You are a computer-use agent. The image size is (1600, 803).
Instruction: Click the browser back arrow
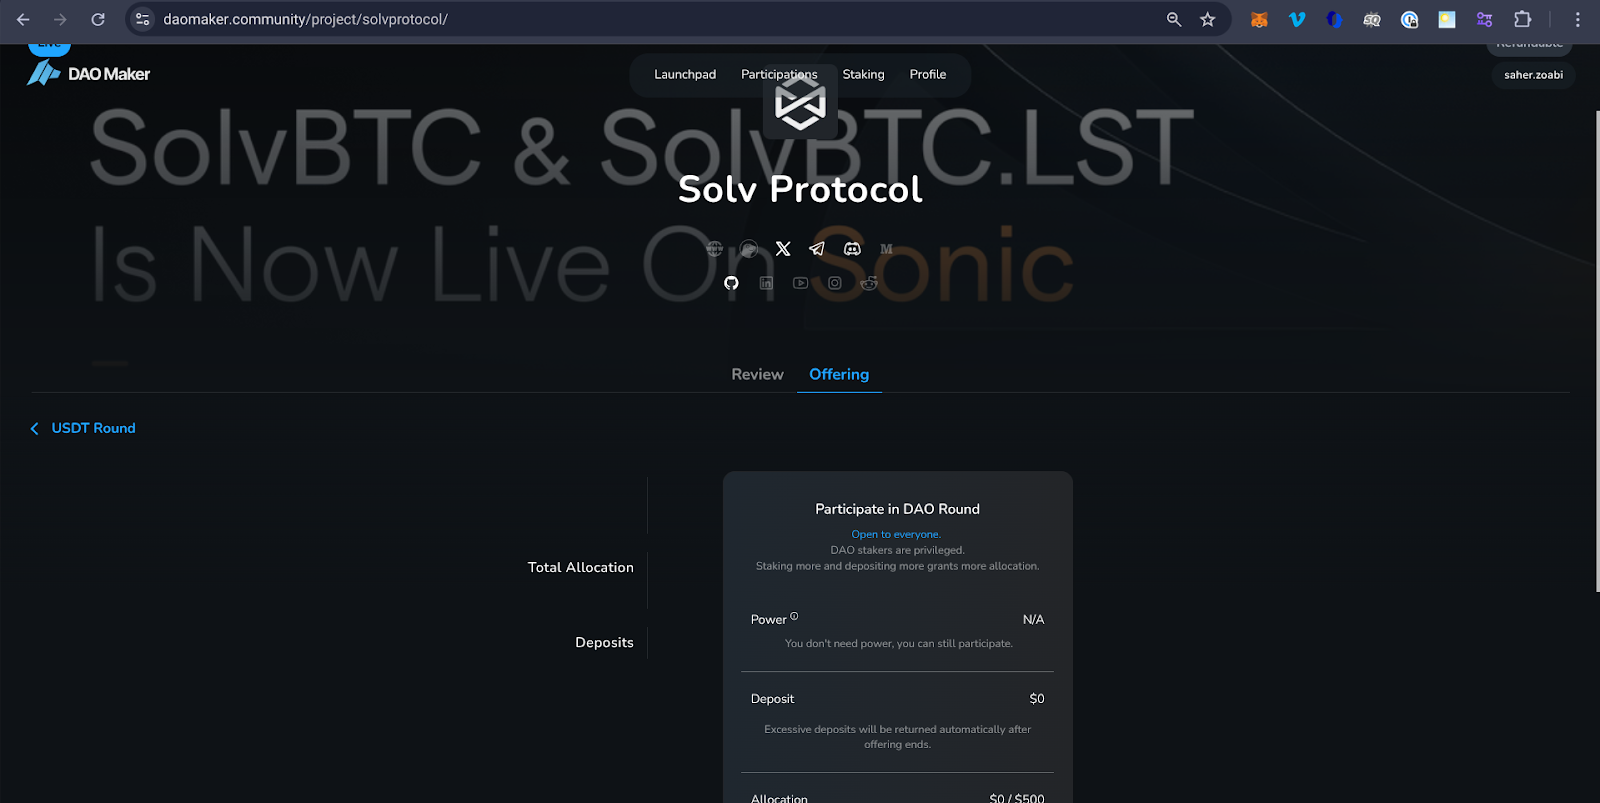point(23,19)
